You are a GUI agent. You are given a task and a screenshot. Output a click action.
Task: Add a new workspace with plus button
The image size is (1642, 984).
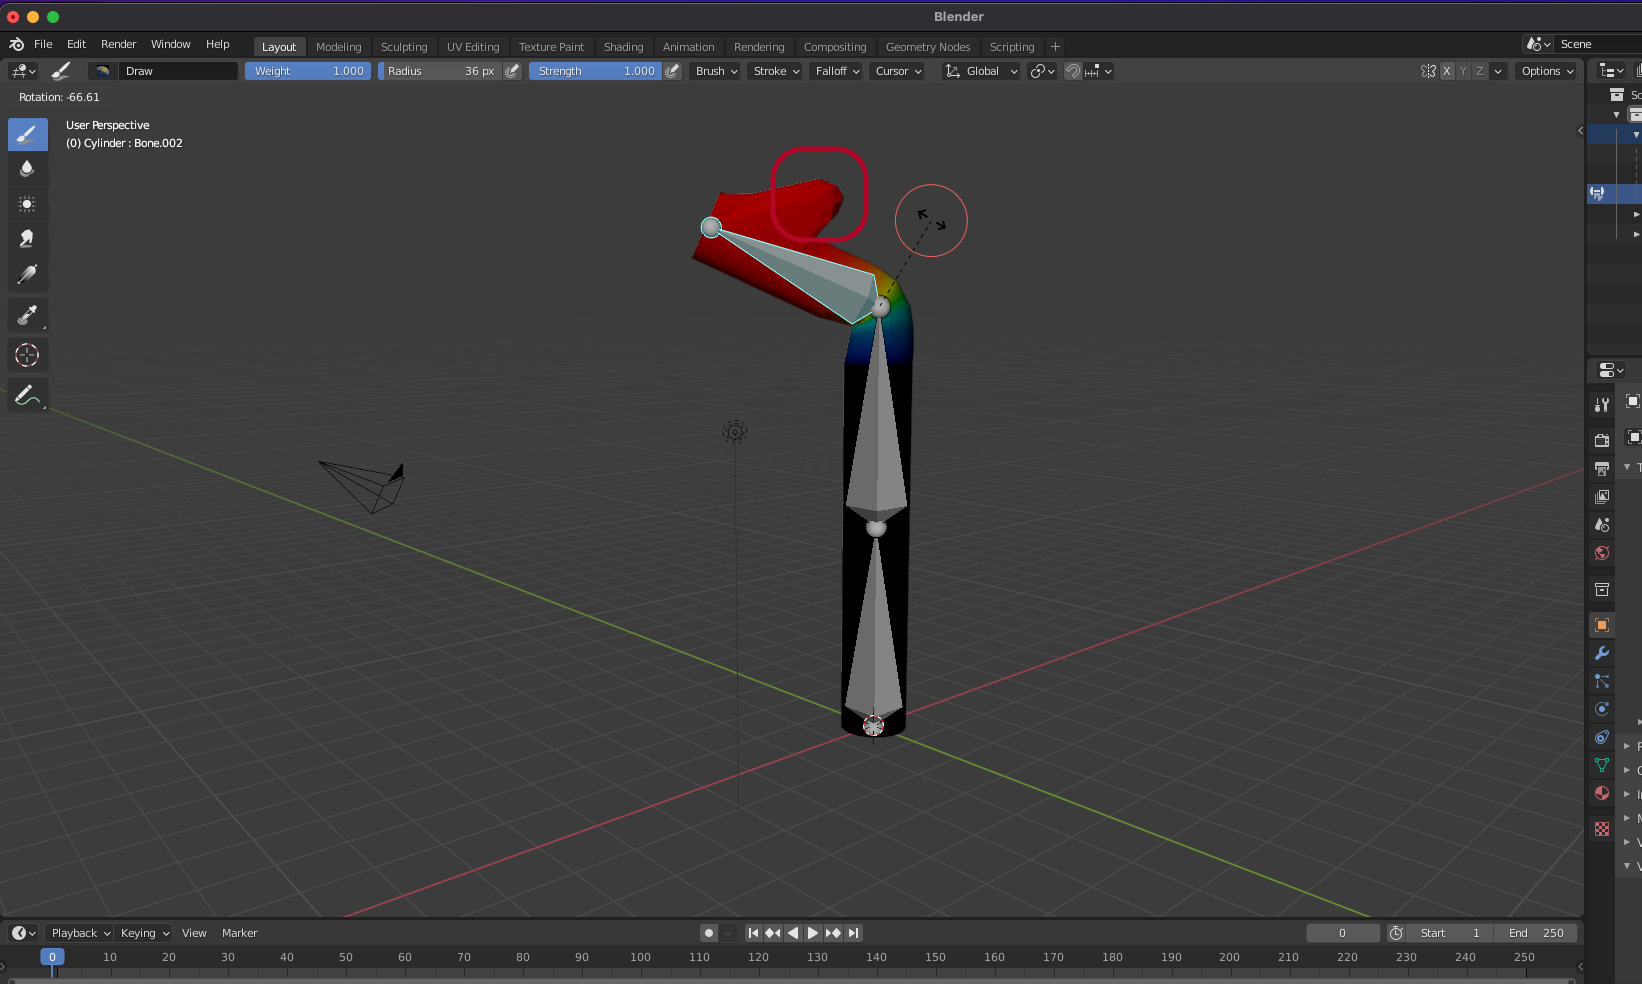[x=1055, y=47]
